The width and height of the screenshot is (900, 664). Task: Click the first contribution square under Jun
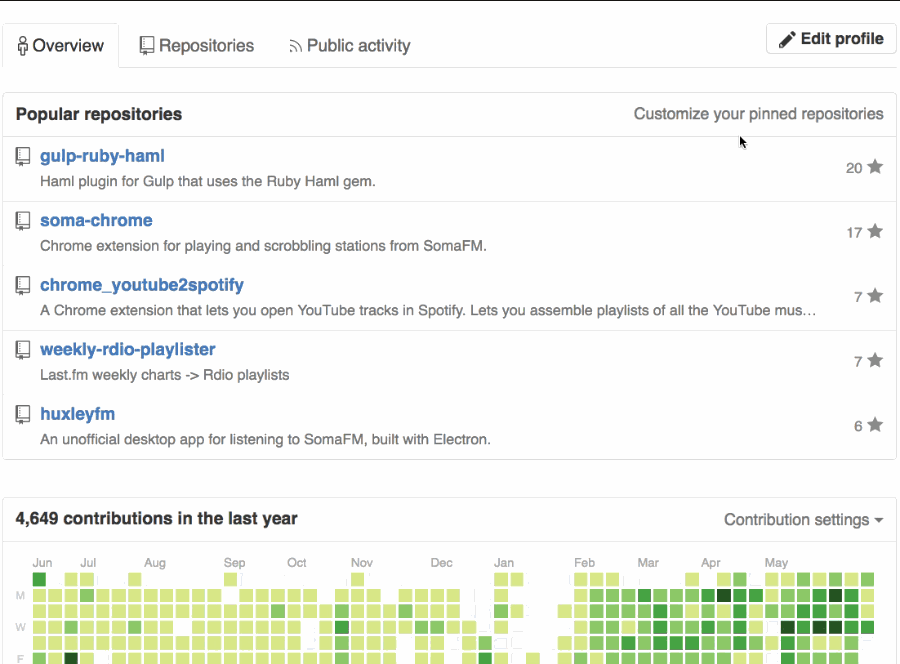click(x=40, y=579)
